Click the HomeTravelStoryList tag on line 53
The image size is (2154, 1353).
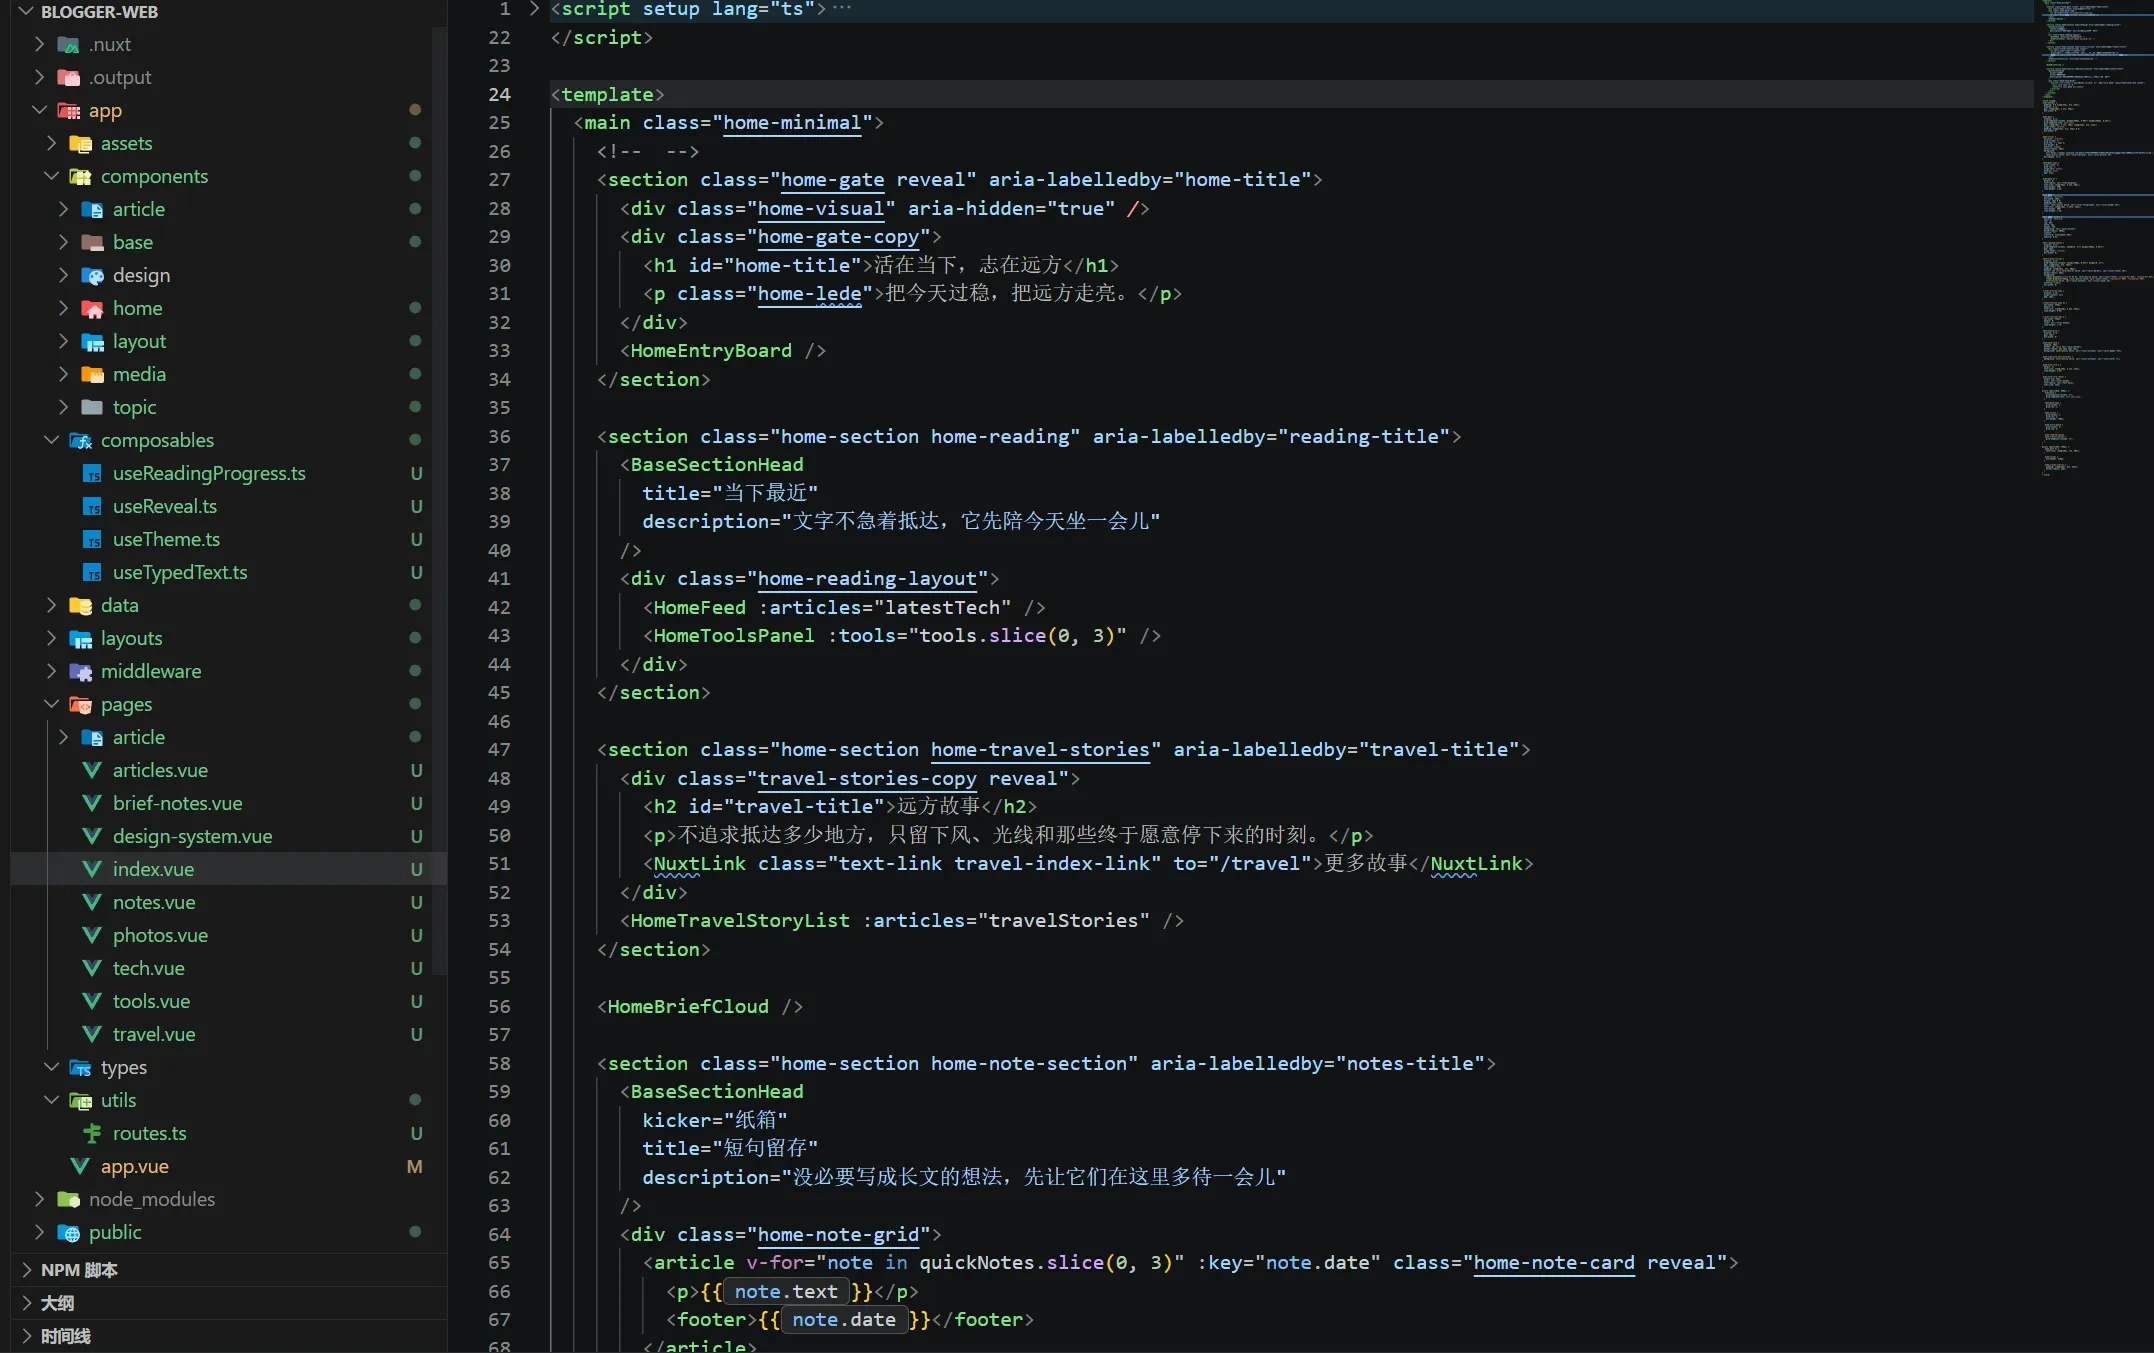740,921
